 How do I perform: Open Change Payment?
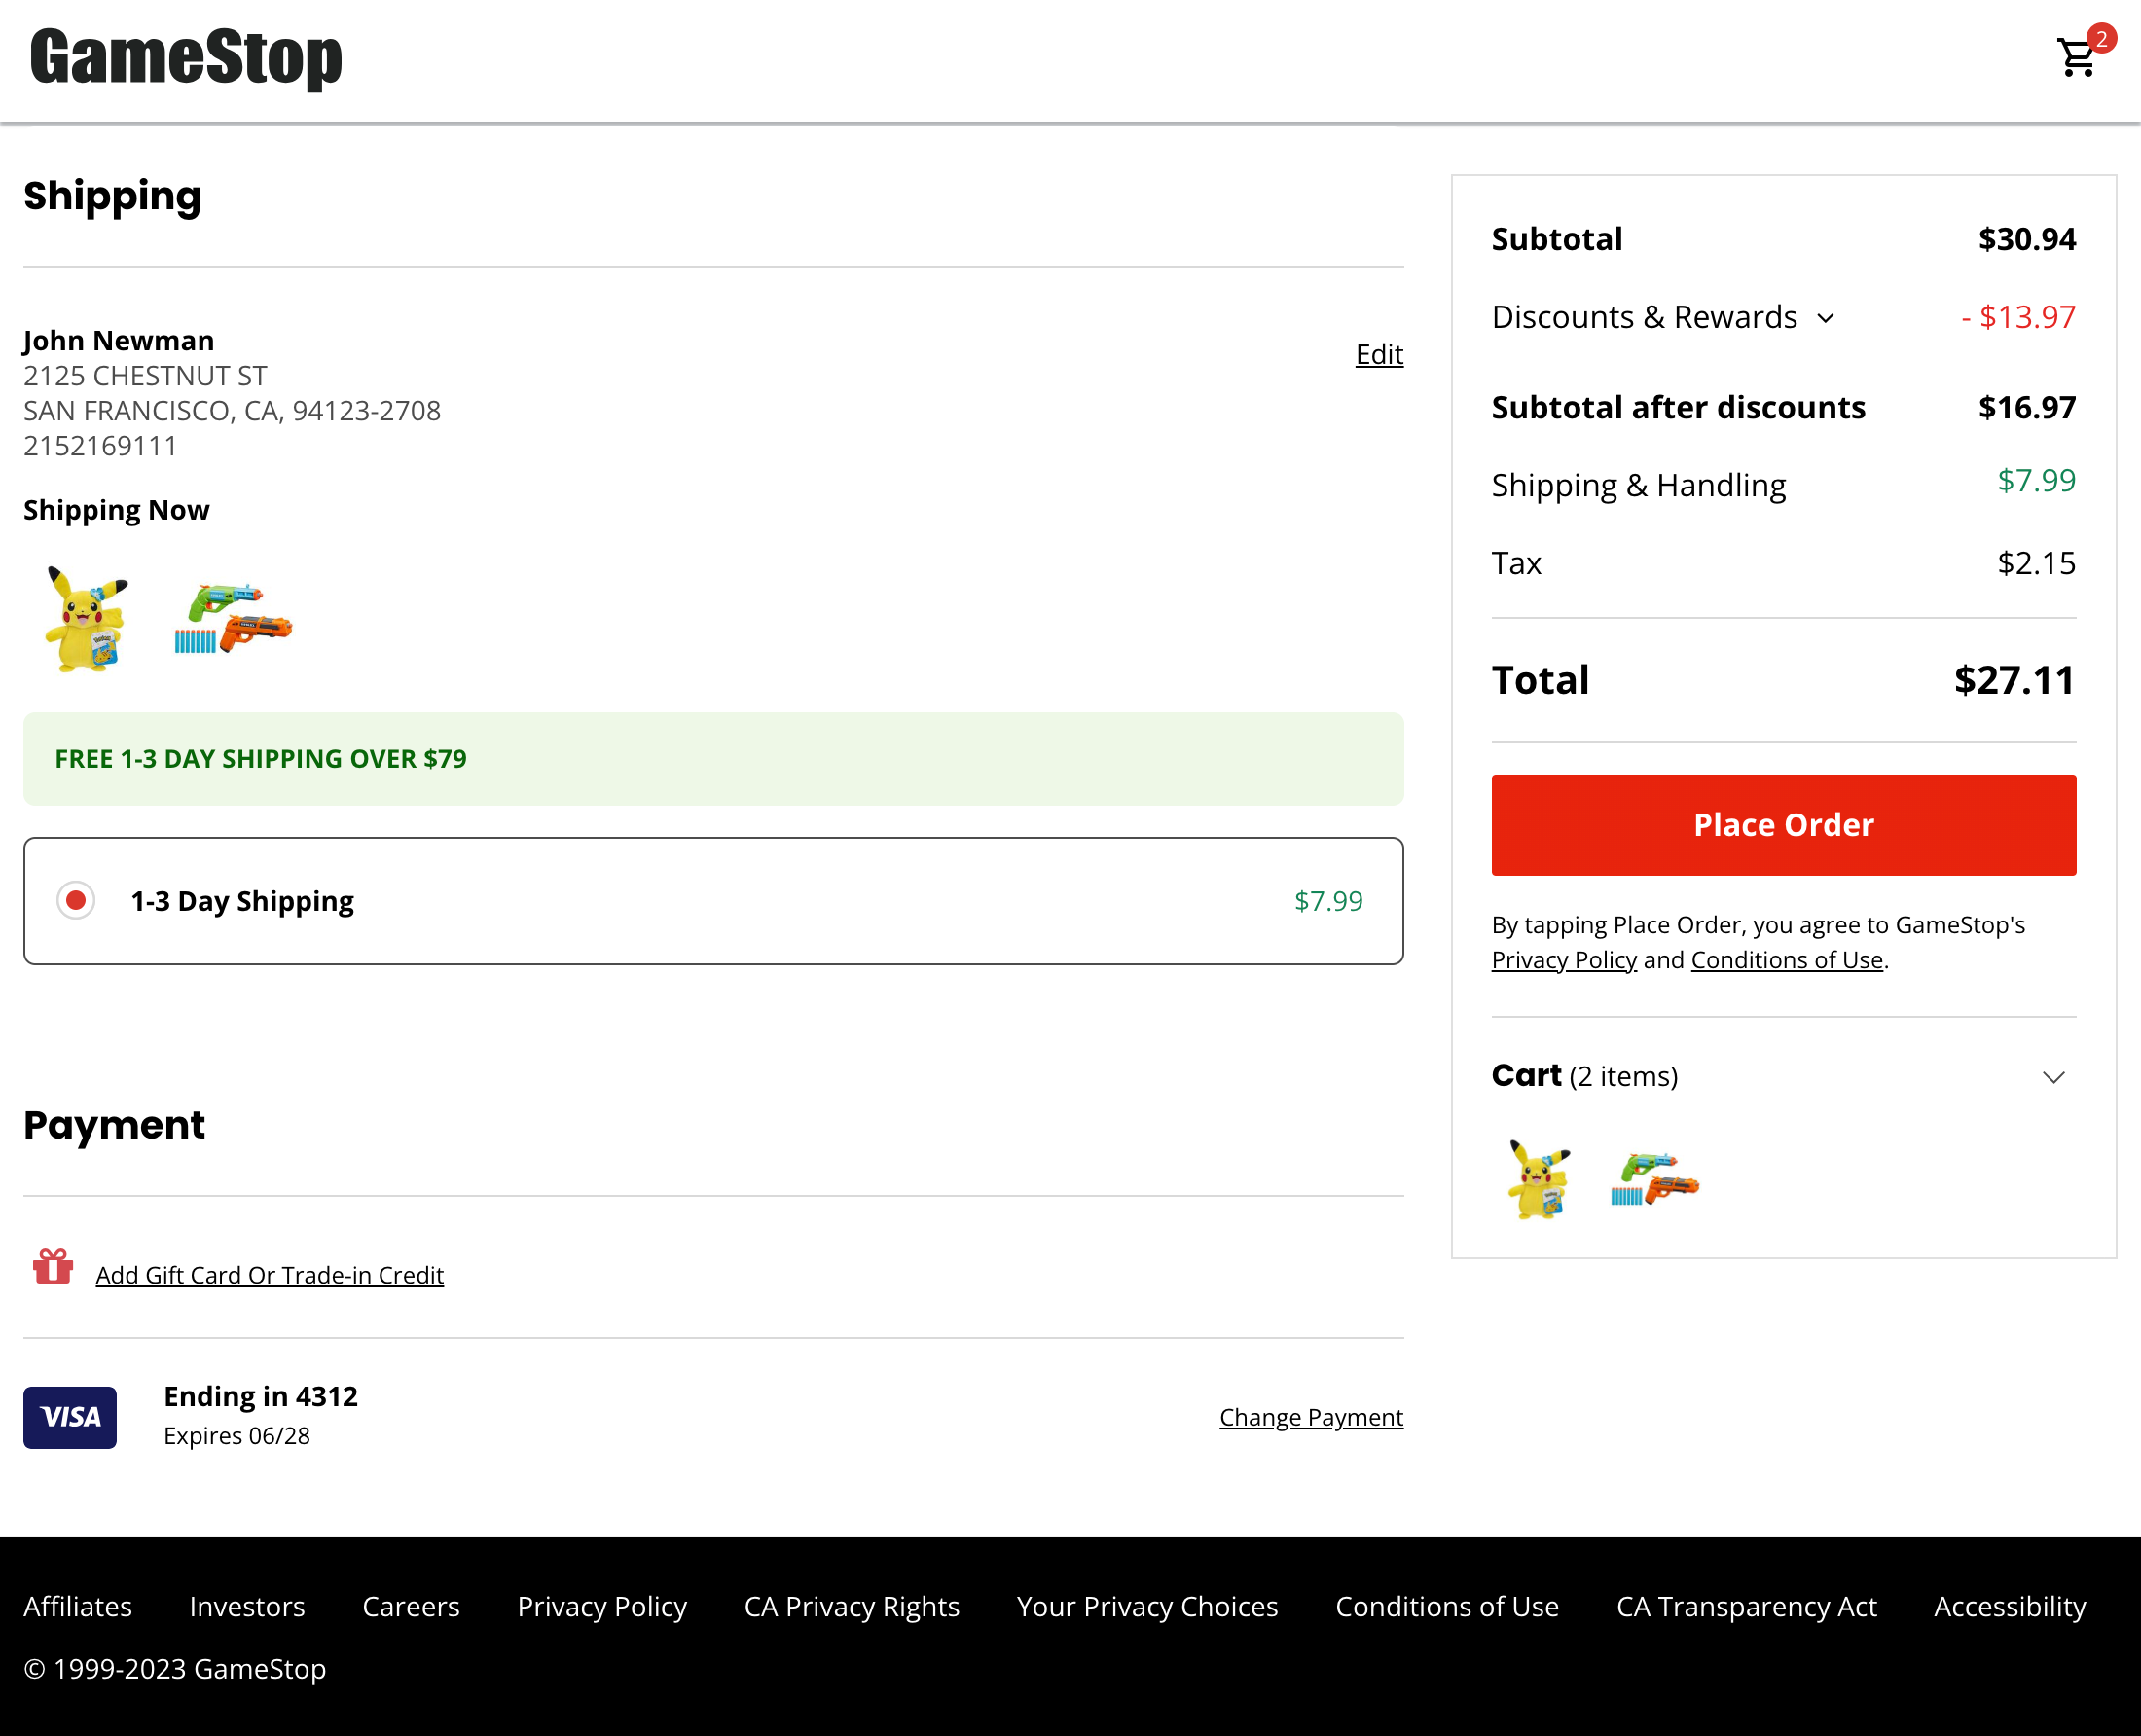(1311, 1416)
